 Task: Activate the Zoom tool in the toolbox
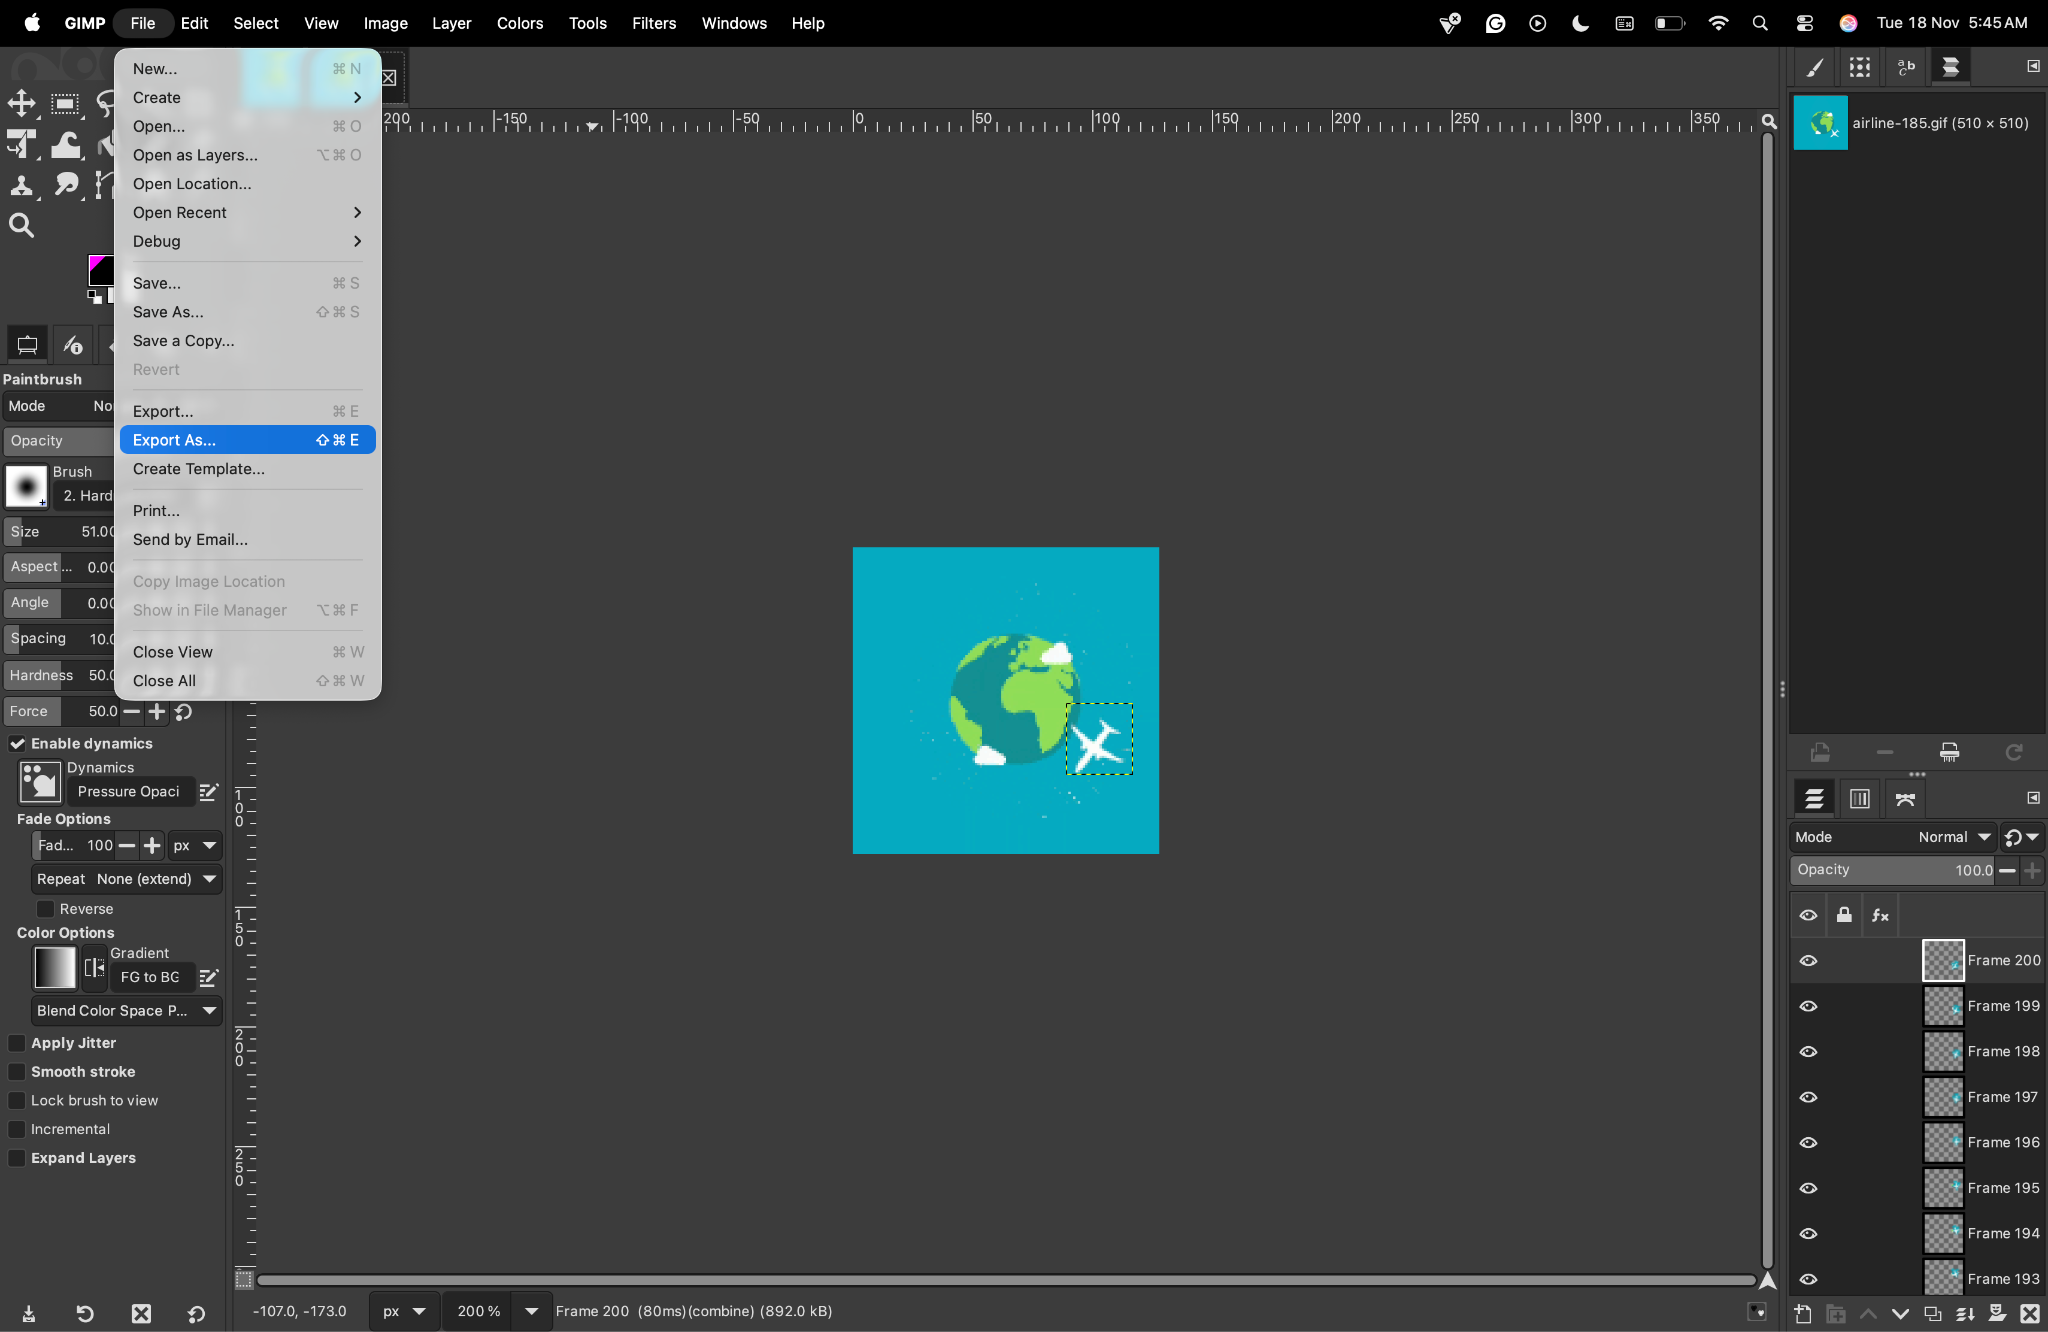pyautogui.click(x=20, y=224)
